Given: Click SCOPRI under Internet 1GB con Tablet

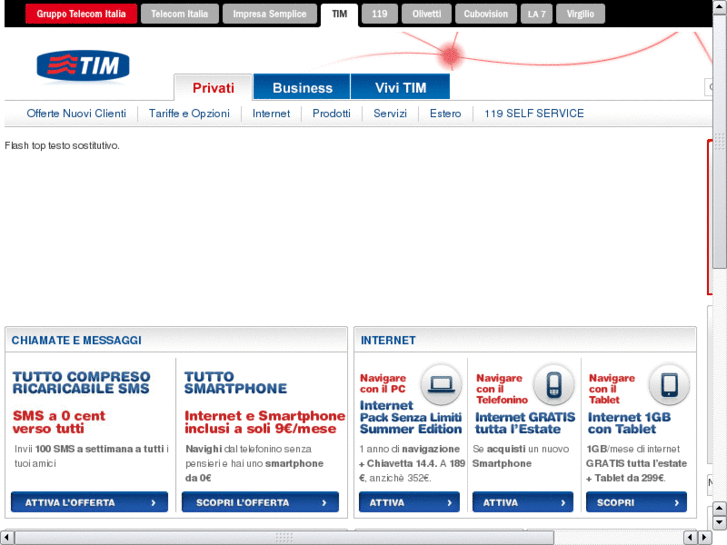Looking at the screenshot, I should (637, 502).
